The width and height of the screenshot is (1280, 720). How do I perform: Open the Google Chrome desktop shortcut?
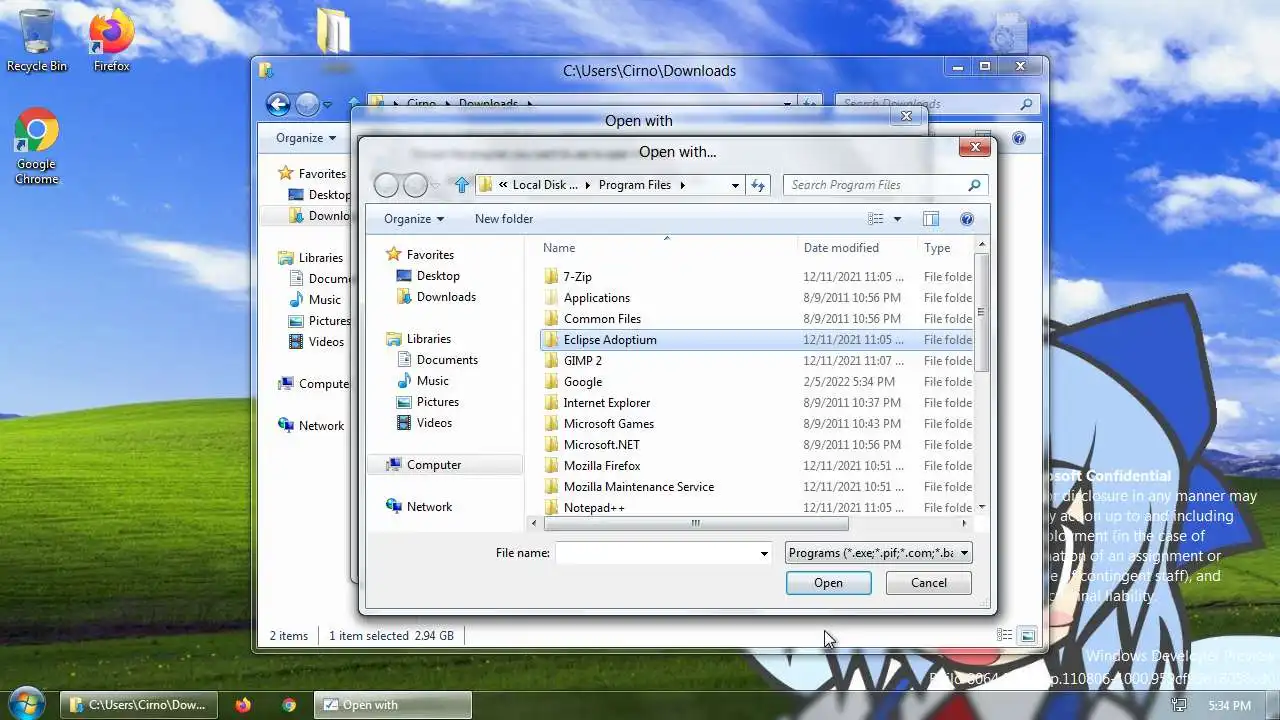(x=36, y=146)
